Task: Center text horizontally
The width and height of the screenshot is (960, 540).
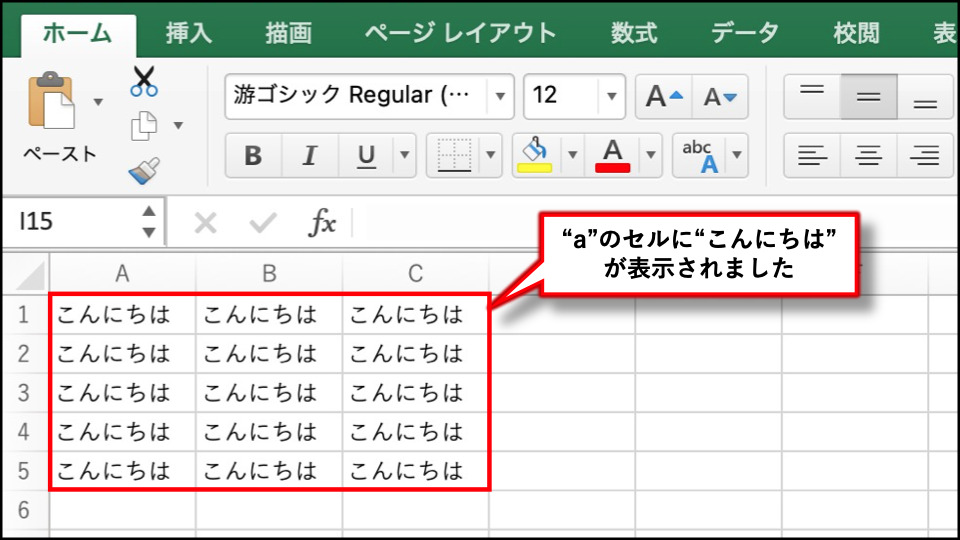Action: tap(868, 156)
